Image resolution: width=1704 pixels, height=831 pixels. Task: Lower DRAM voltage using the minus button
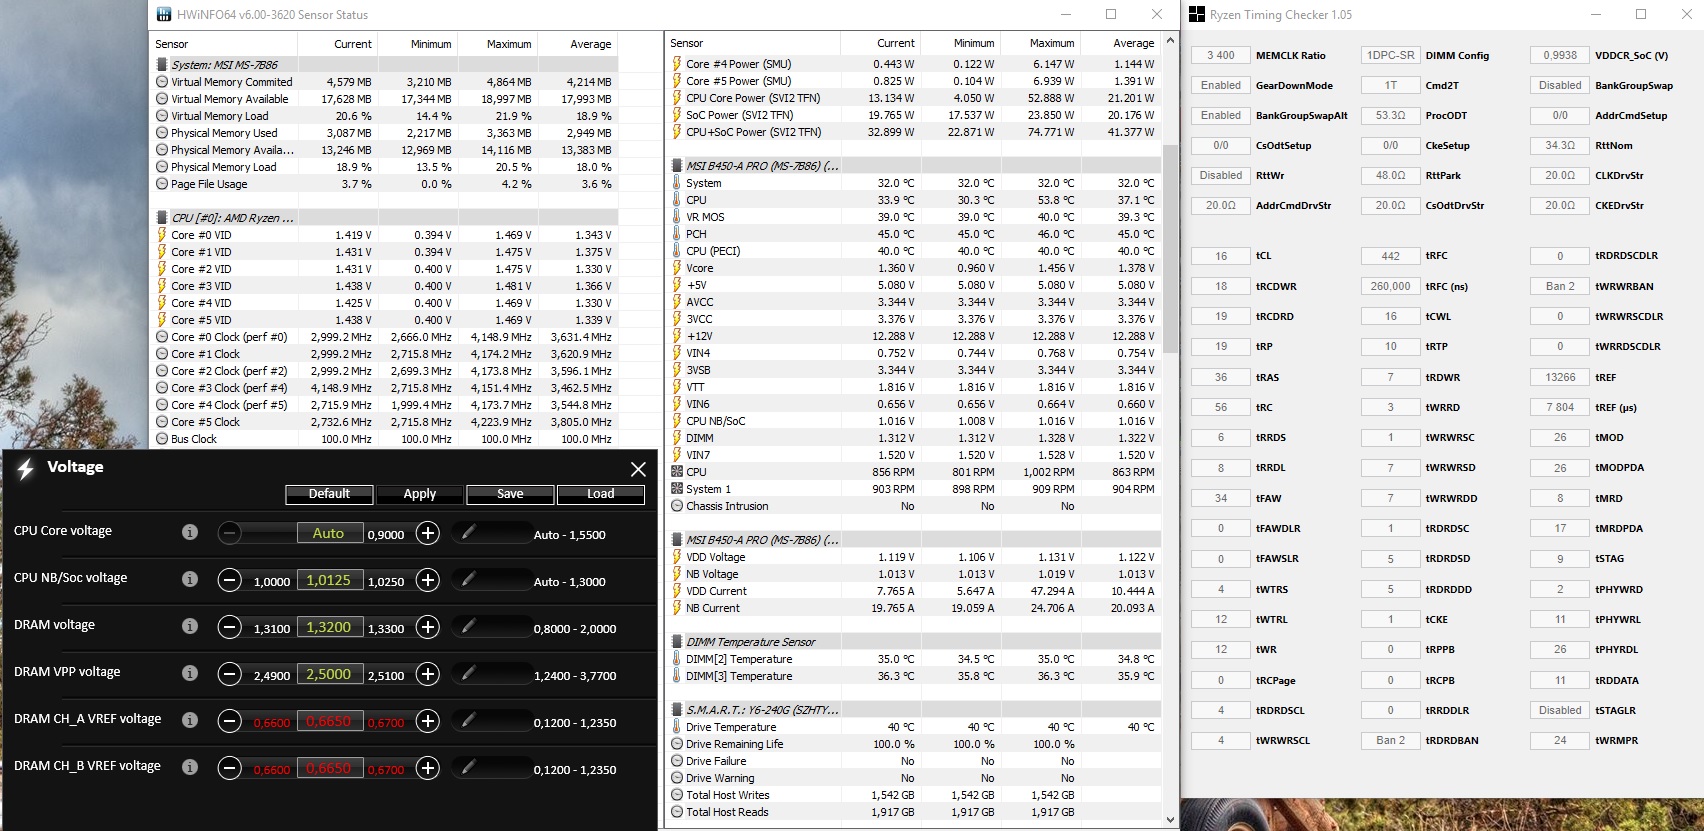pyautogui.click(x=230, y=627)
